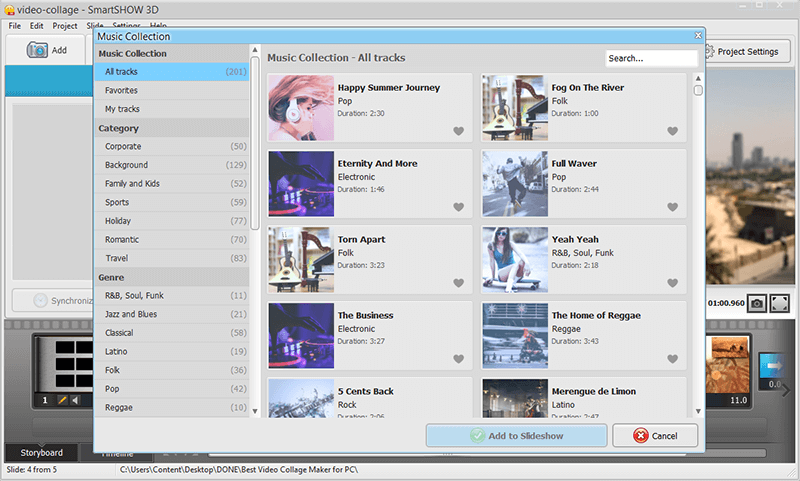Click the music Search field
Image resolution: width=800 pixels, height=481 pixels.
coord(651,58)
